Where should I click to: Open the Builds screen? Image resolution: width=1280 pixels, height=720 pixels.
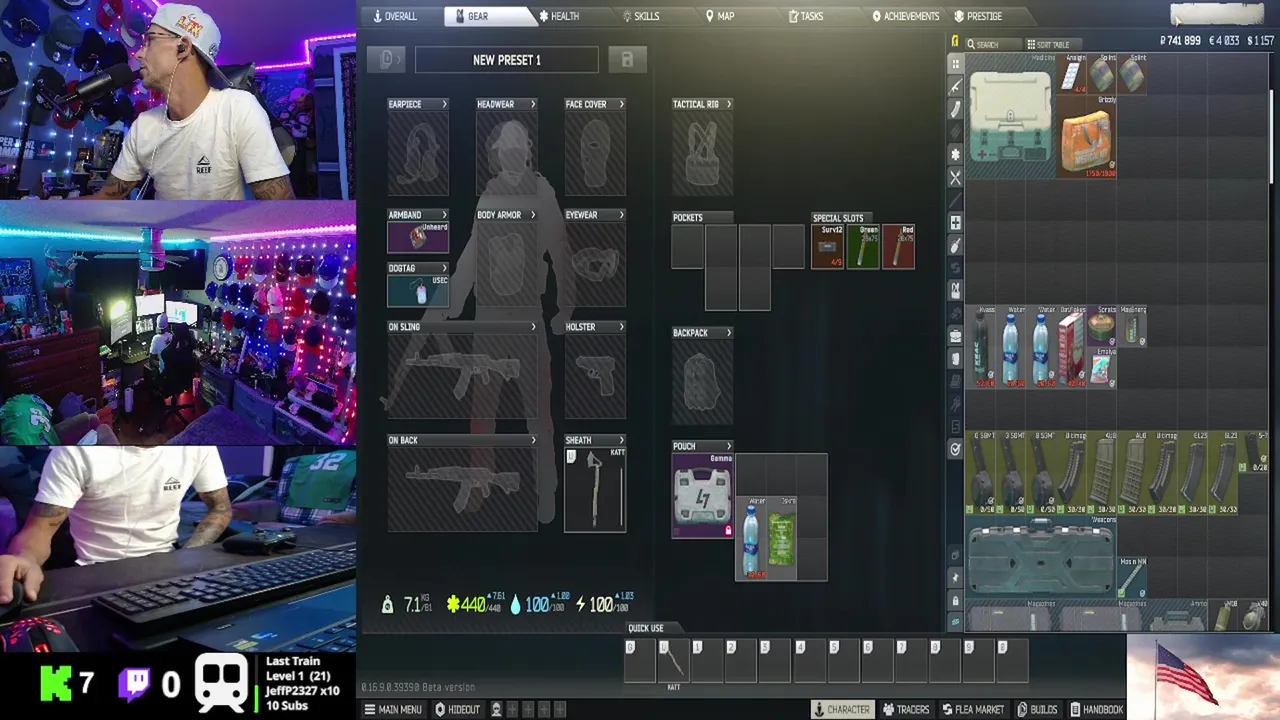coord(1037,709)
